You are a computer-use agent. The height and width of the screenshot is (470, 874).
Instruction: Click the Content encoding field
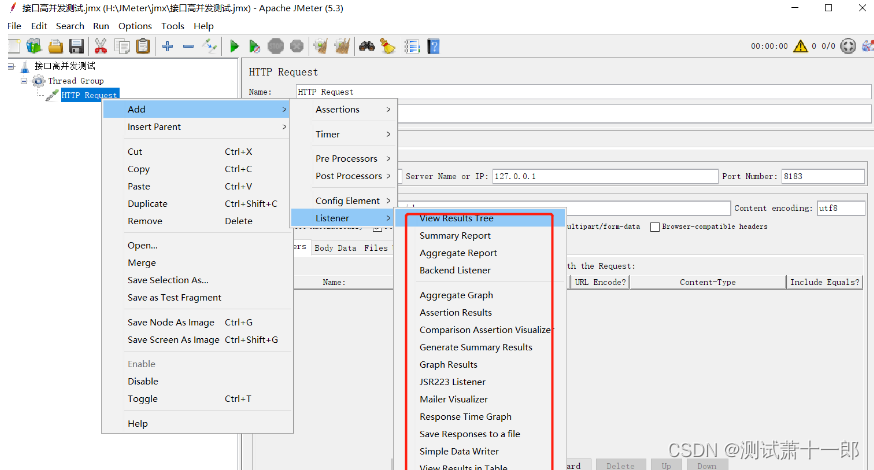841,208
